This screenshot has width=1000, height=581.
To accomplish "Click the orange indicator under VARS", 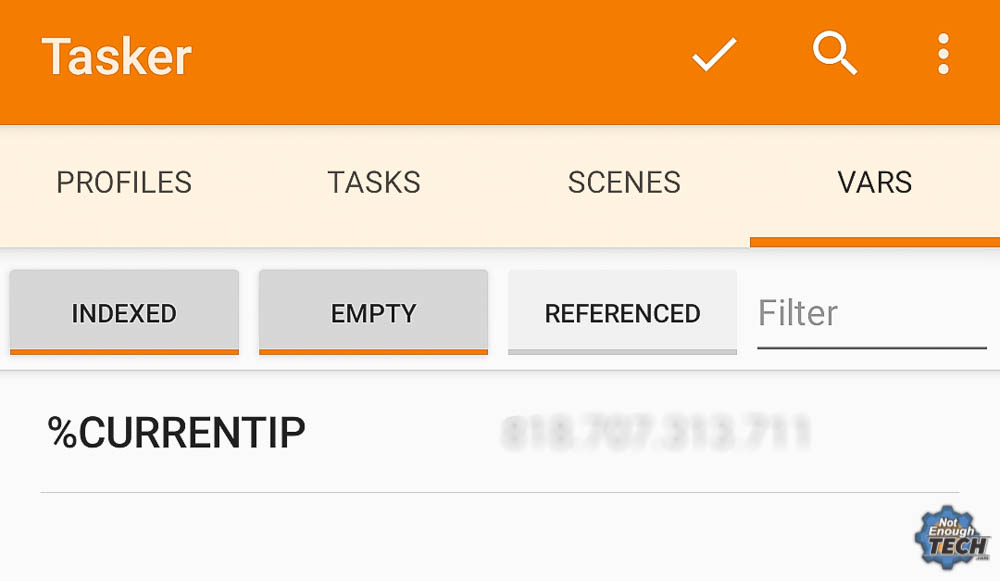I will click(x=875, y=242).
